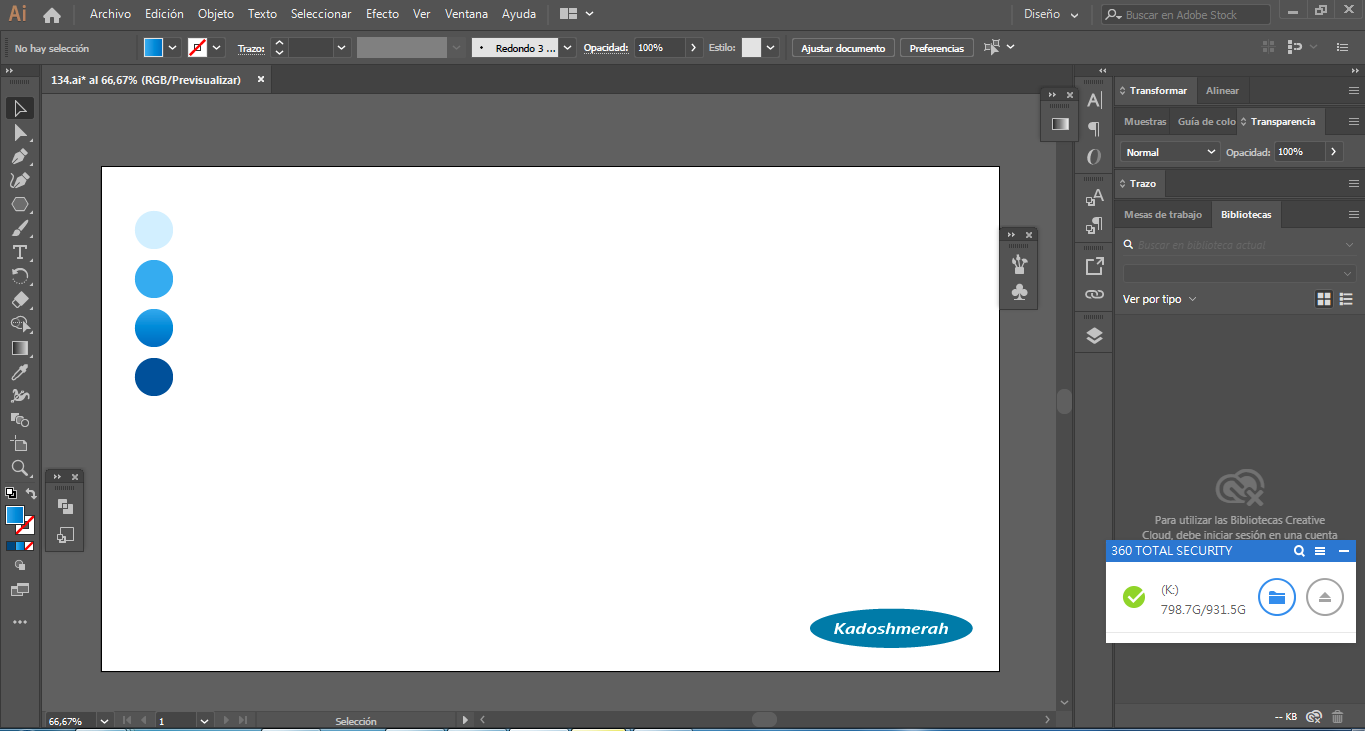Select the Paintbrush tool

(x=19, y=228)
